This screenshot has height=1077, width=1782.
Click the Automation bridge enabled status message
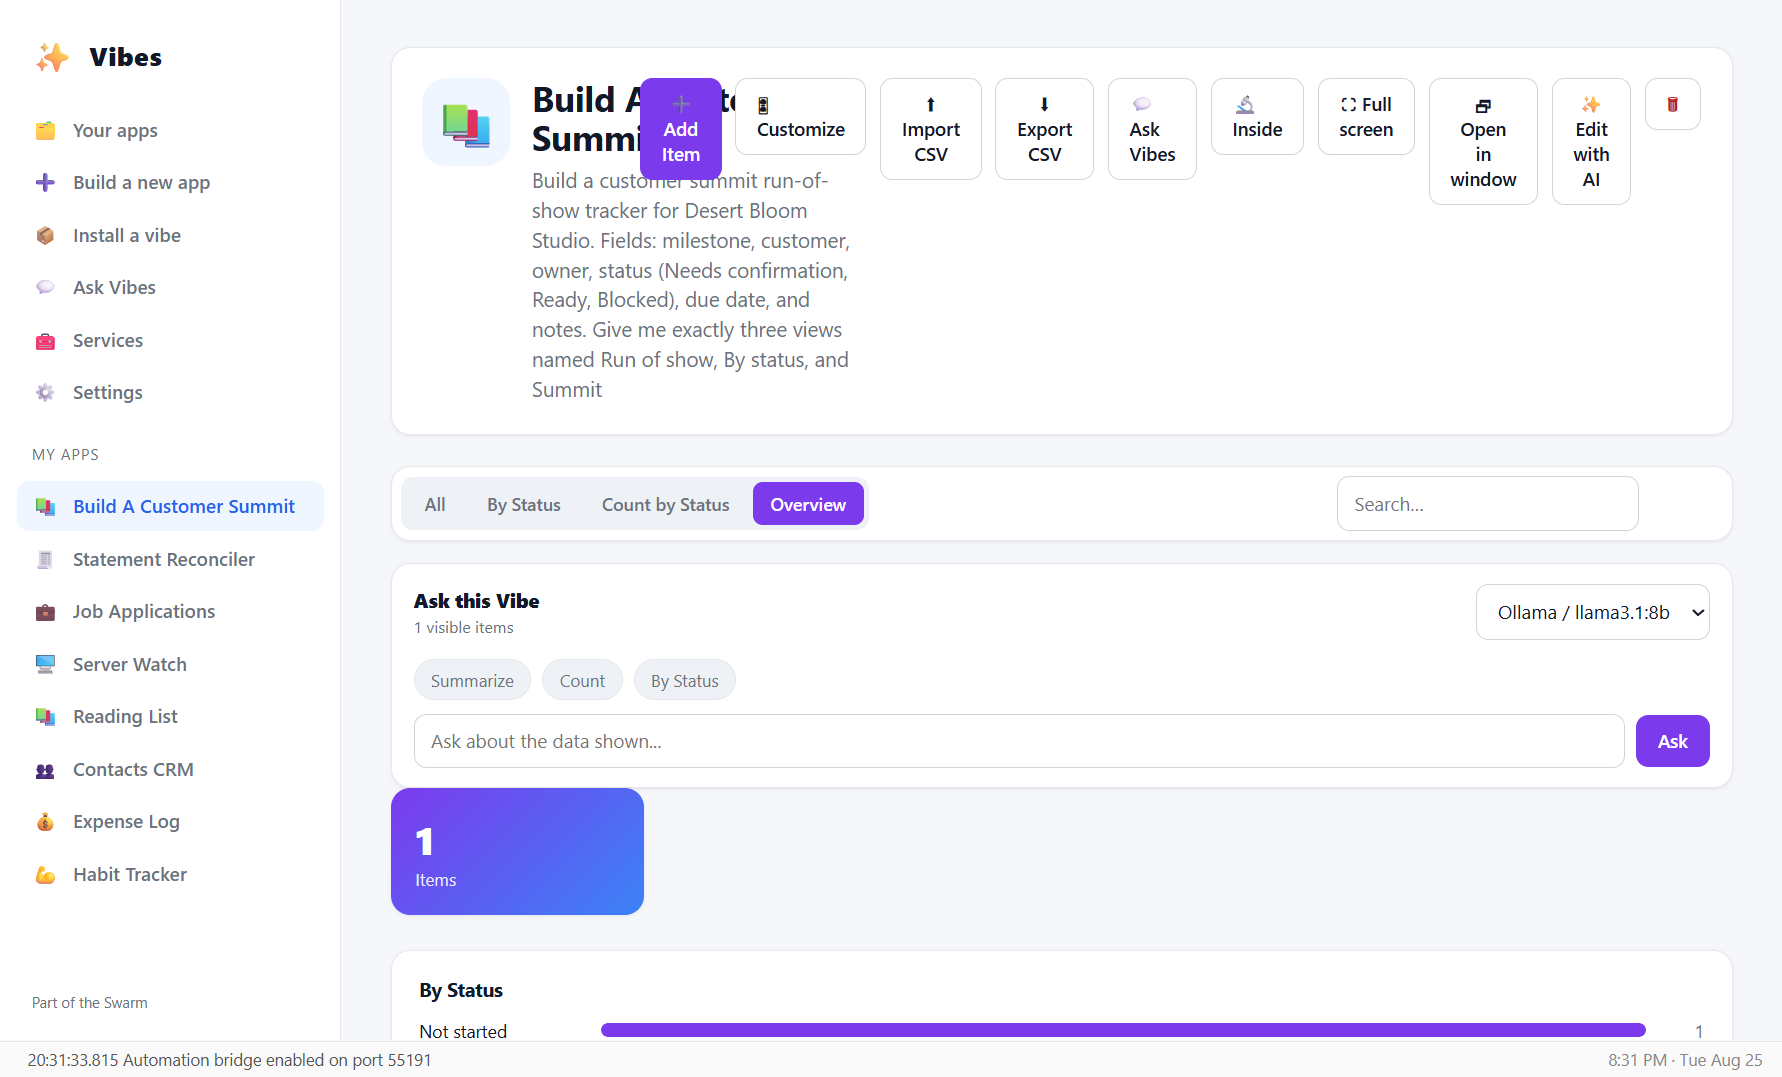coord(229,1060)
